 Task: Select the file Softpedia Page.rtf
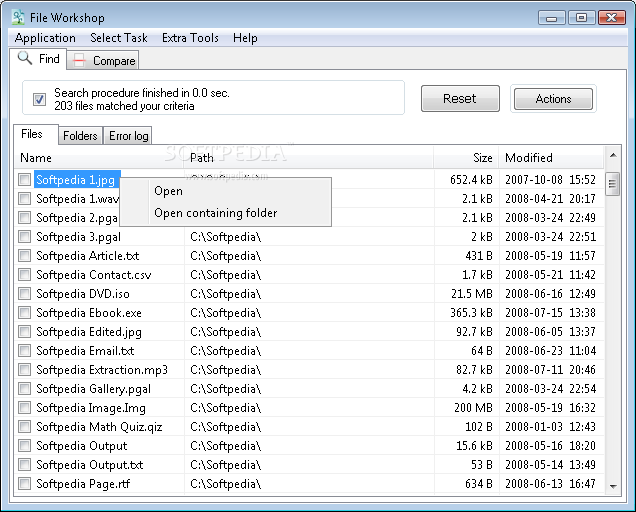coord(83,484)
